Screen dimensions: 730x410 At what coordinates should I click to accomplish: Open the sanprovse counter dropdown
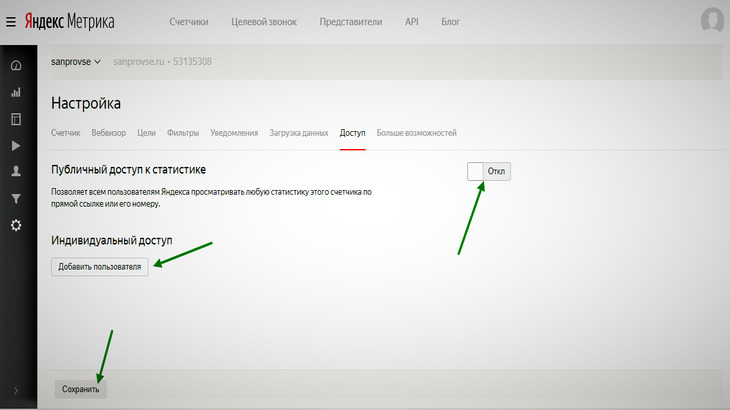tap(76, 61)
